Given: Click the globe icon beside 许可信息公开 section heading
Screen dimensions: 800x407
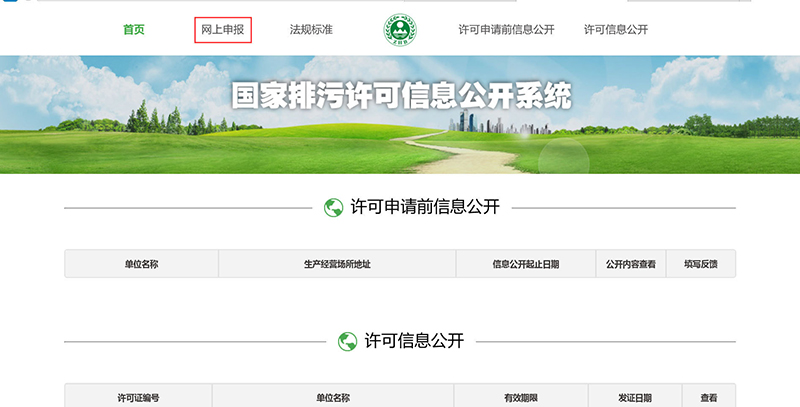Looking at the screenshot, I should tap(348, 341).
